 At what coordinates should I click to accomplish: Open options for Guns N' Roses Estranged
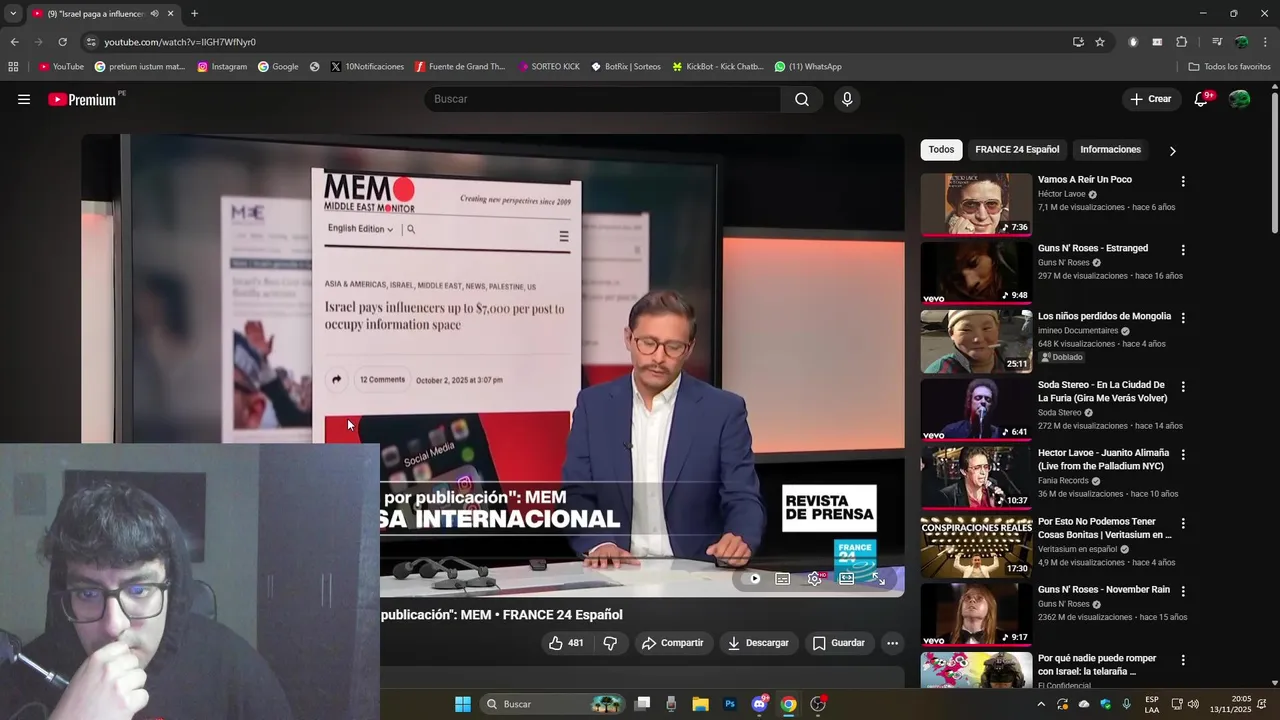[1183, 250]
